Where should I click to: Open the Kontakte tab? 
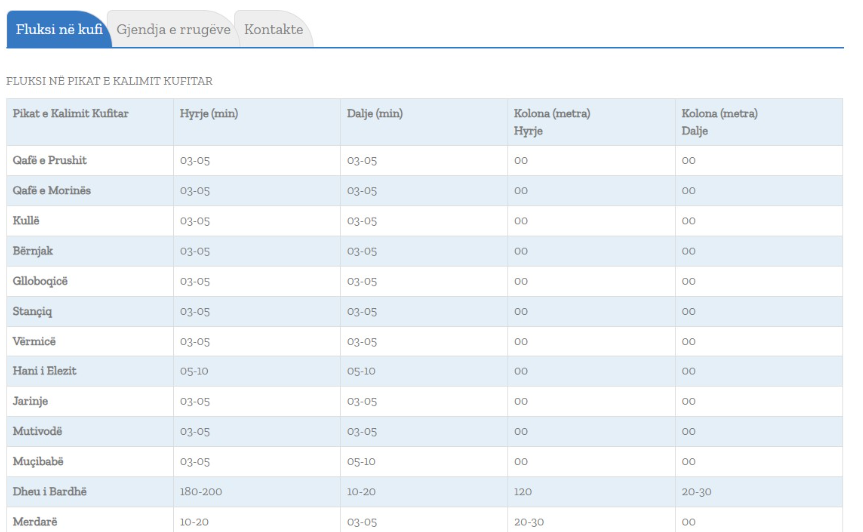point(273,30)
